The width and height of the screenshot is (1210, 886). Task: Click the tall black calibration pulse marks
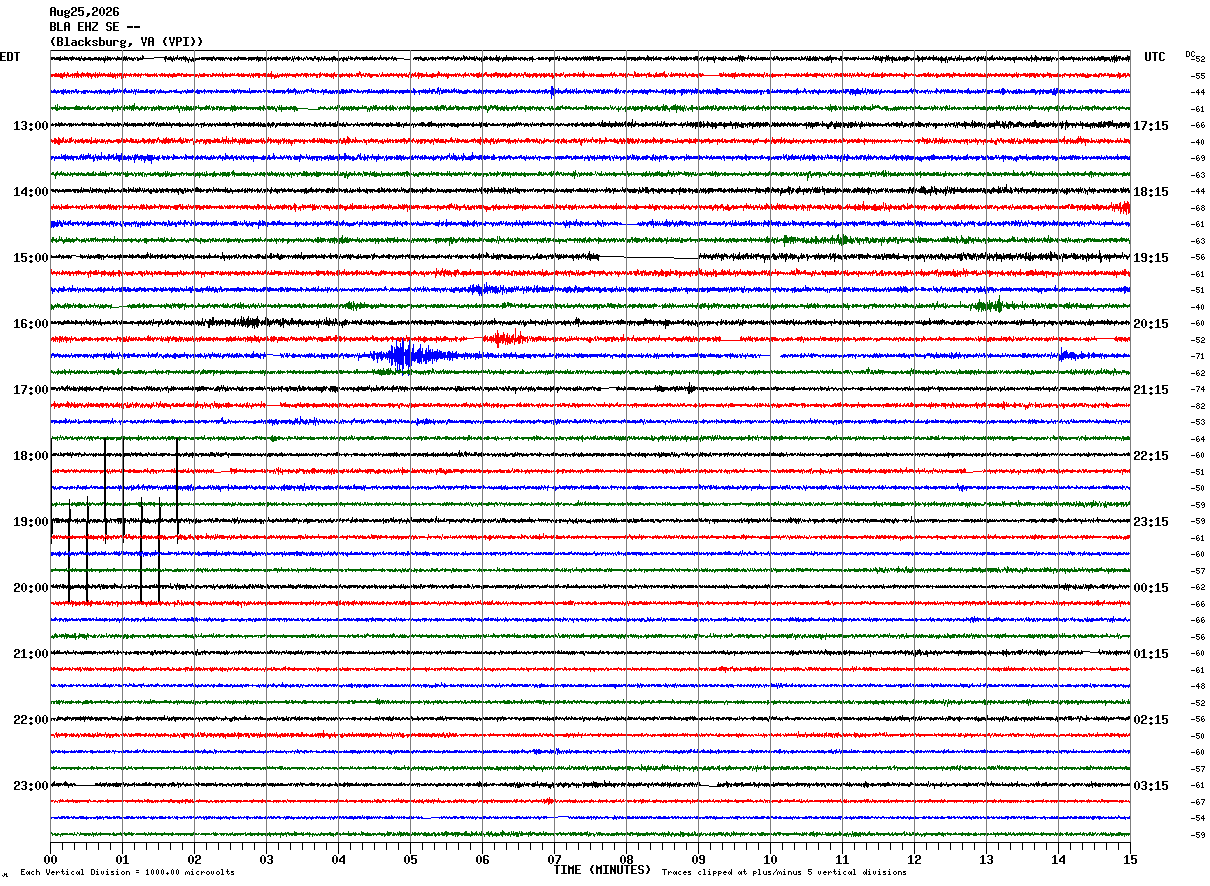coord(114,520)
